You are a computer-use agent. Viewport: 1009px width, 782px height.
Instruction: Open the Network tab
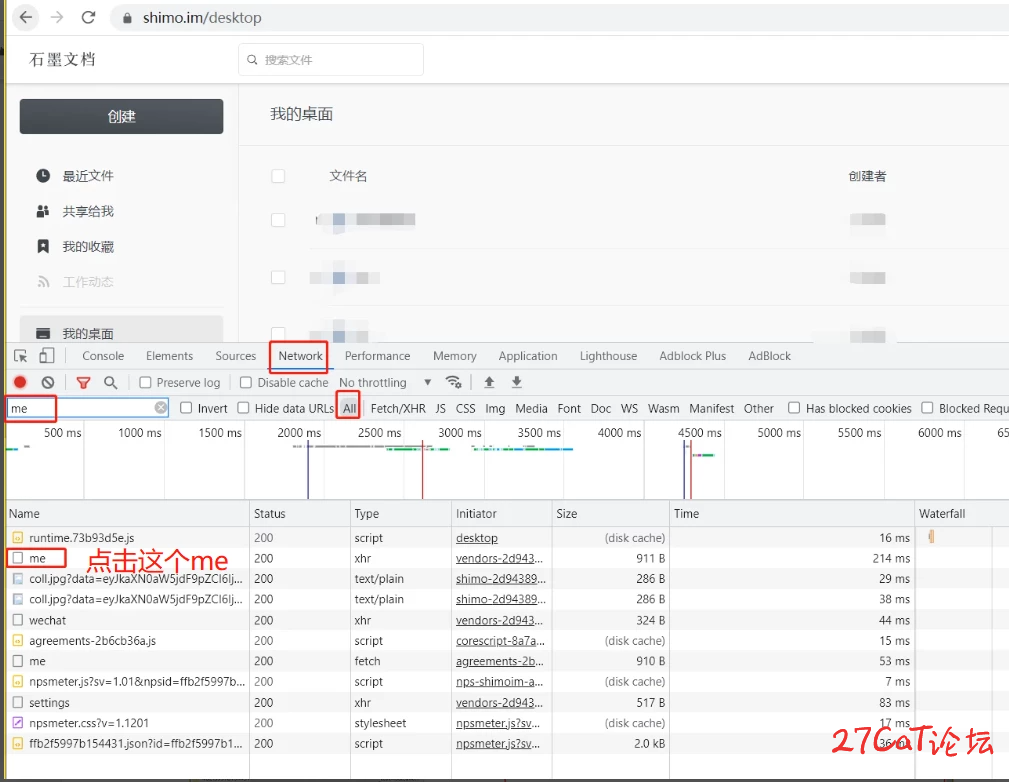click(x=301, y=356)
